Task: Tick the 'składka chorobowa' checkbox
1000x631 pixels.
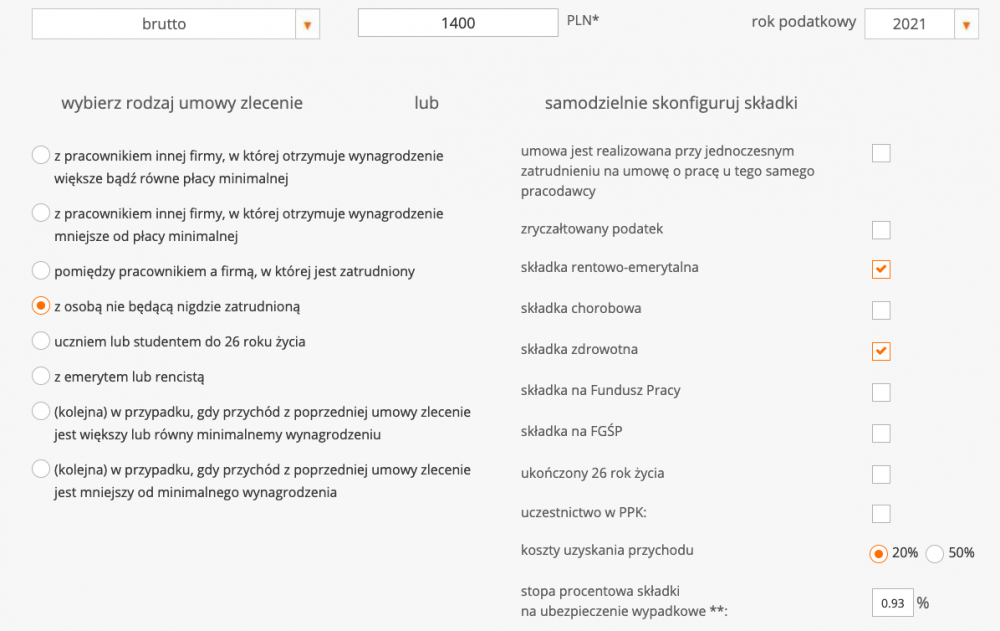Action: [881, 310]
